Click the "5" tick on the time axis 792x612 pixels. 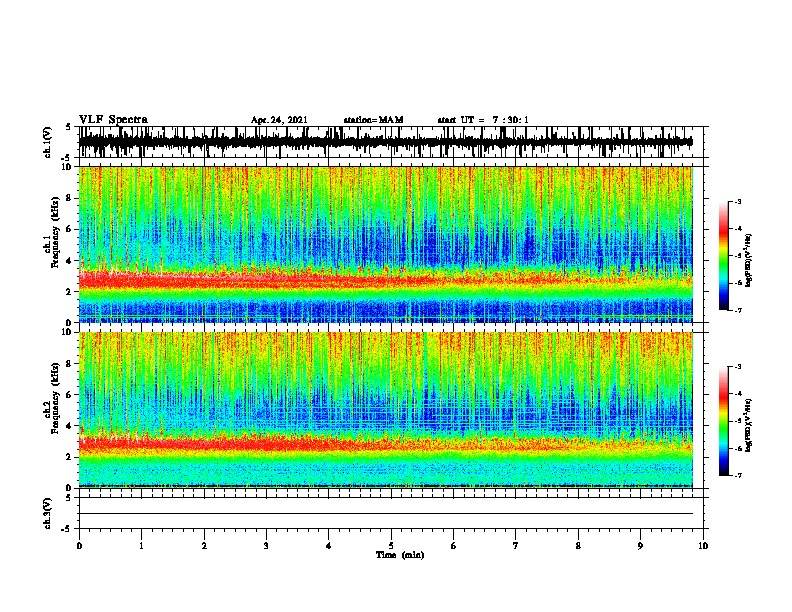(391, 546)
